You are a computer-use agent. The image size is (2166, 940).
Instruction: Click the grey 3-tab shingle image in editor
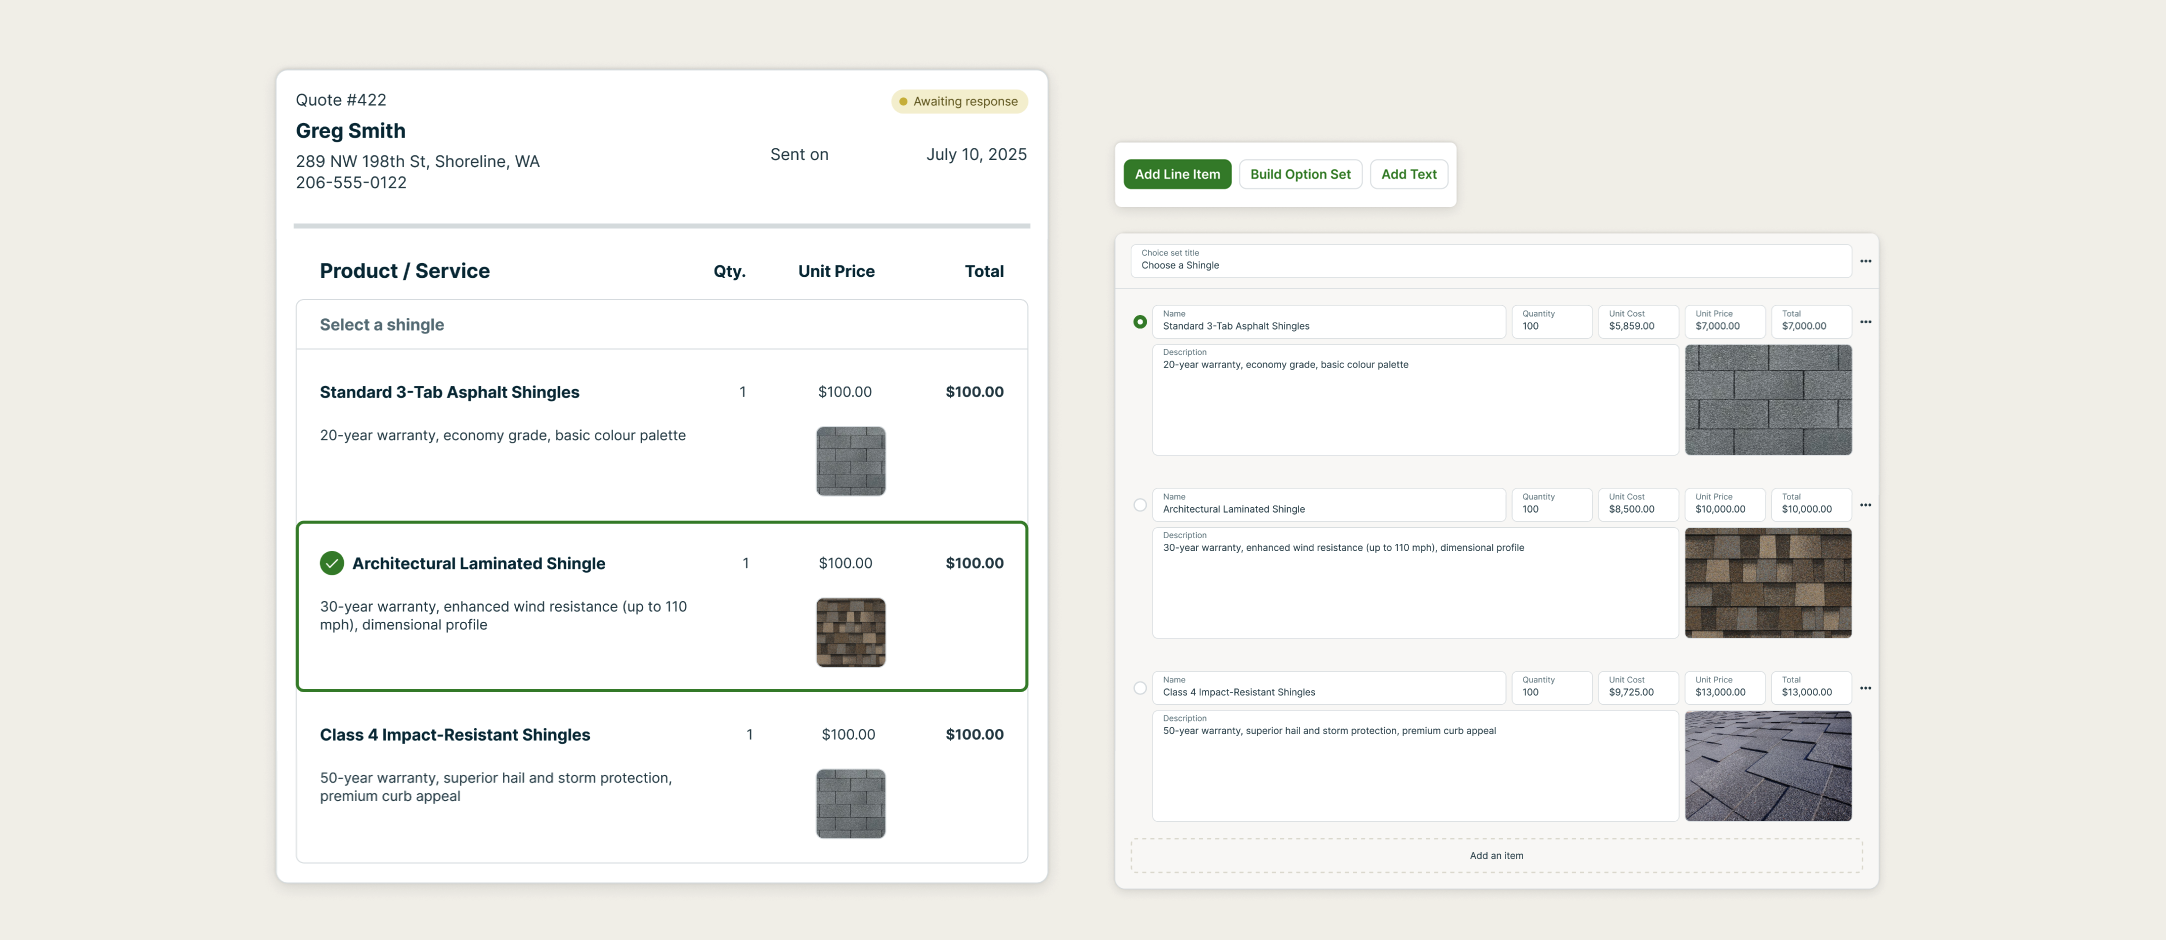(x=1768, y=400)
